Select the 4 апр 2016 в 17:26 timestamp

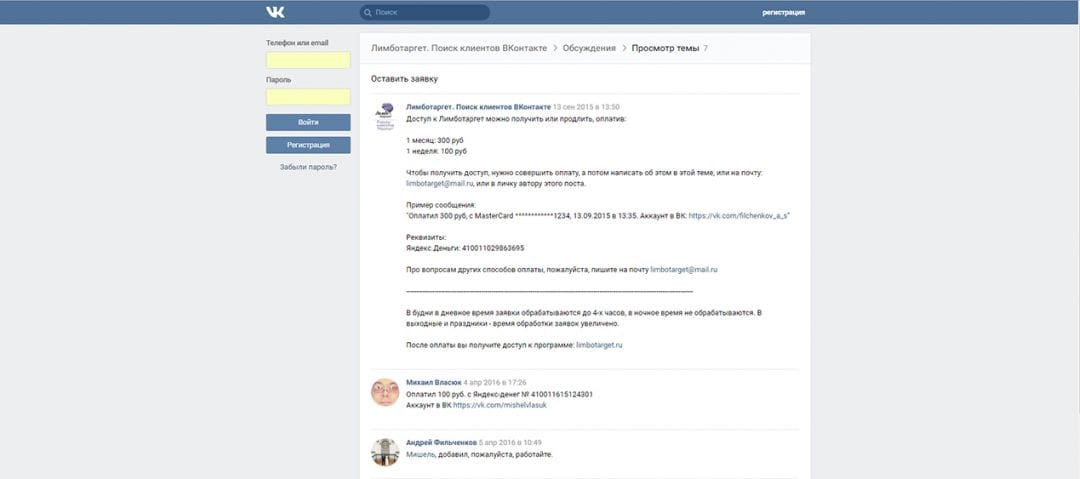pyautogui.click(x=495, y=382)
